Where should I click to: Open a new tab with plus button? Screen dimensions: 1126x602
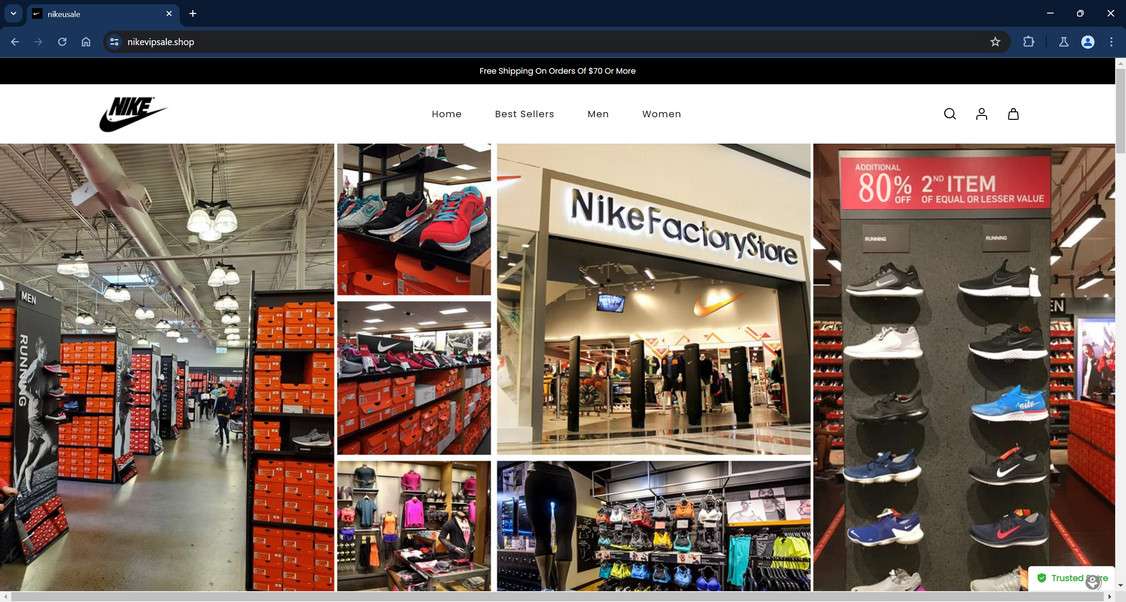coord(192,13)
